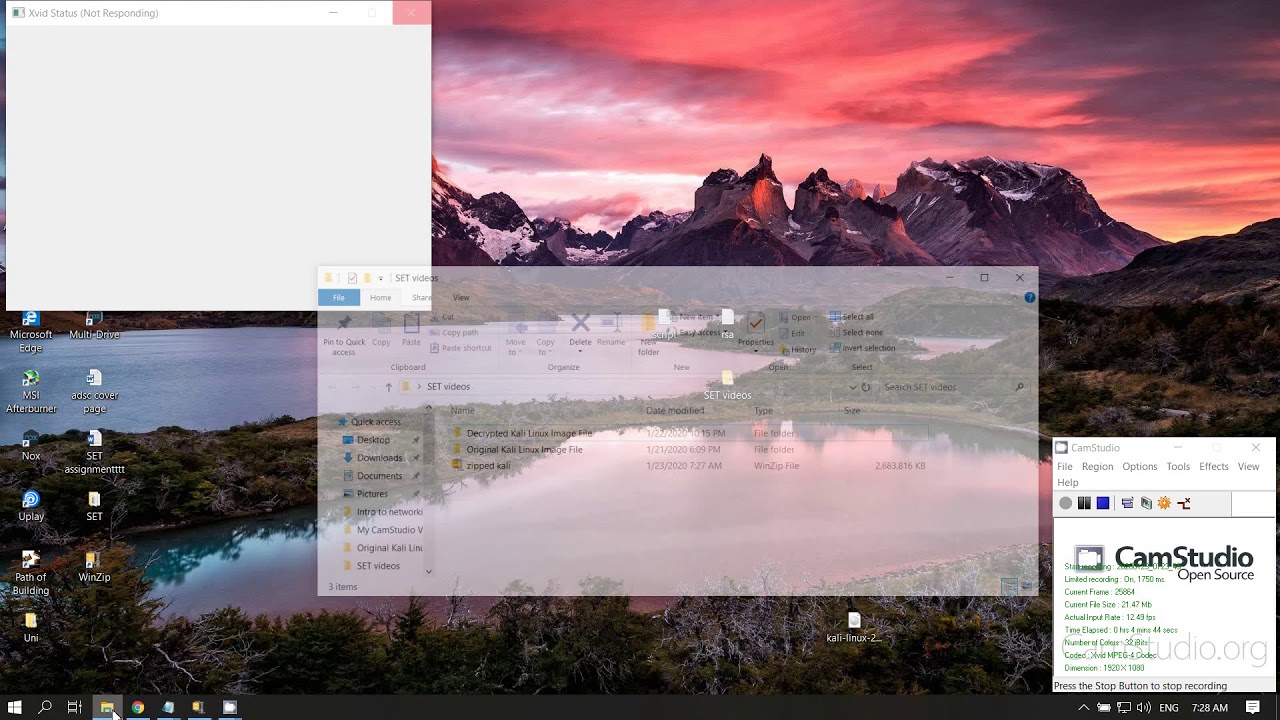1280x720 pixels.
Task: Open Task View on the taskbar
Action: click(x=74, y=707)
